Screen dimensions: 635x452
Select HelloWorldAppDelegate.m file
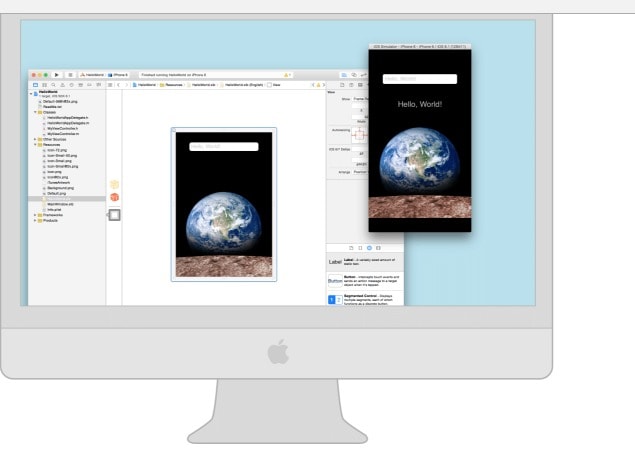pyautogui.click(x=66, y=123)
